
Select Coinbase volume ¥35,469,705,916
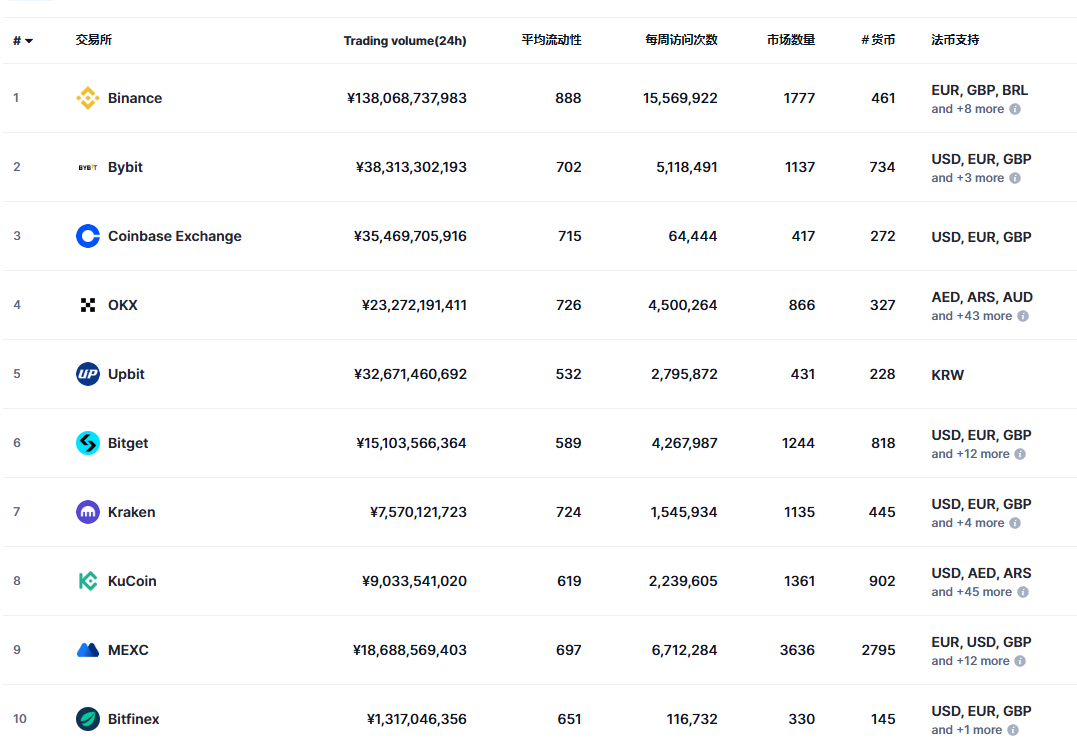pyautogui.click(x=410, y=236)
